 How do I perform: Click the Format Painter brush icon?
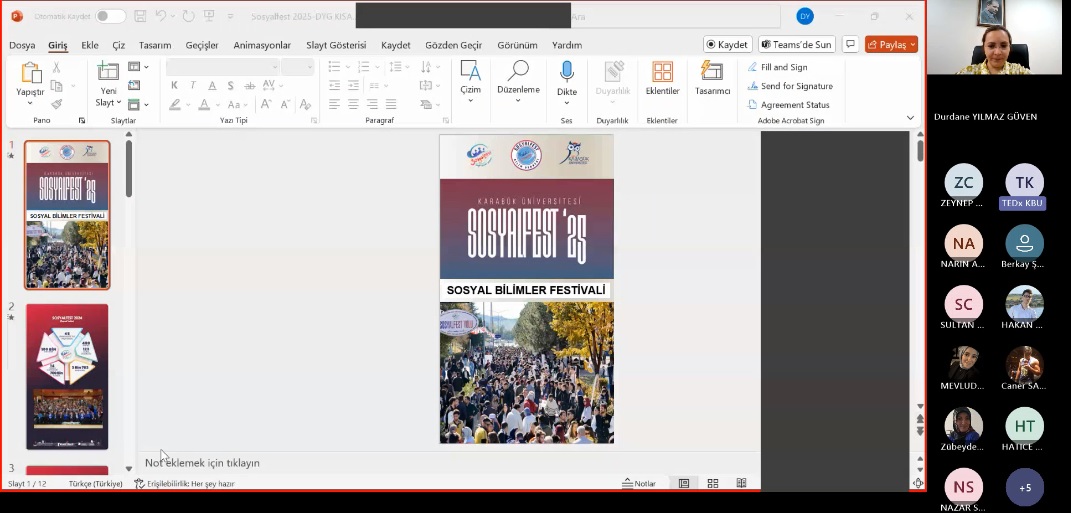tap(57, 104)
